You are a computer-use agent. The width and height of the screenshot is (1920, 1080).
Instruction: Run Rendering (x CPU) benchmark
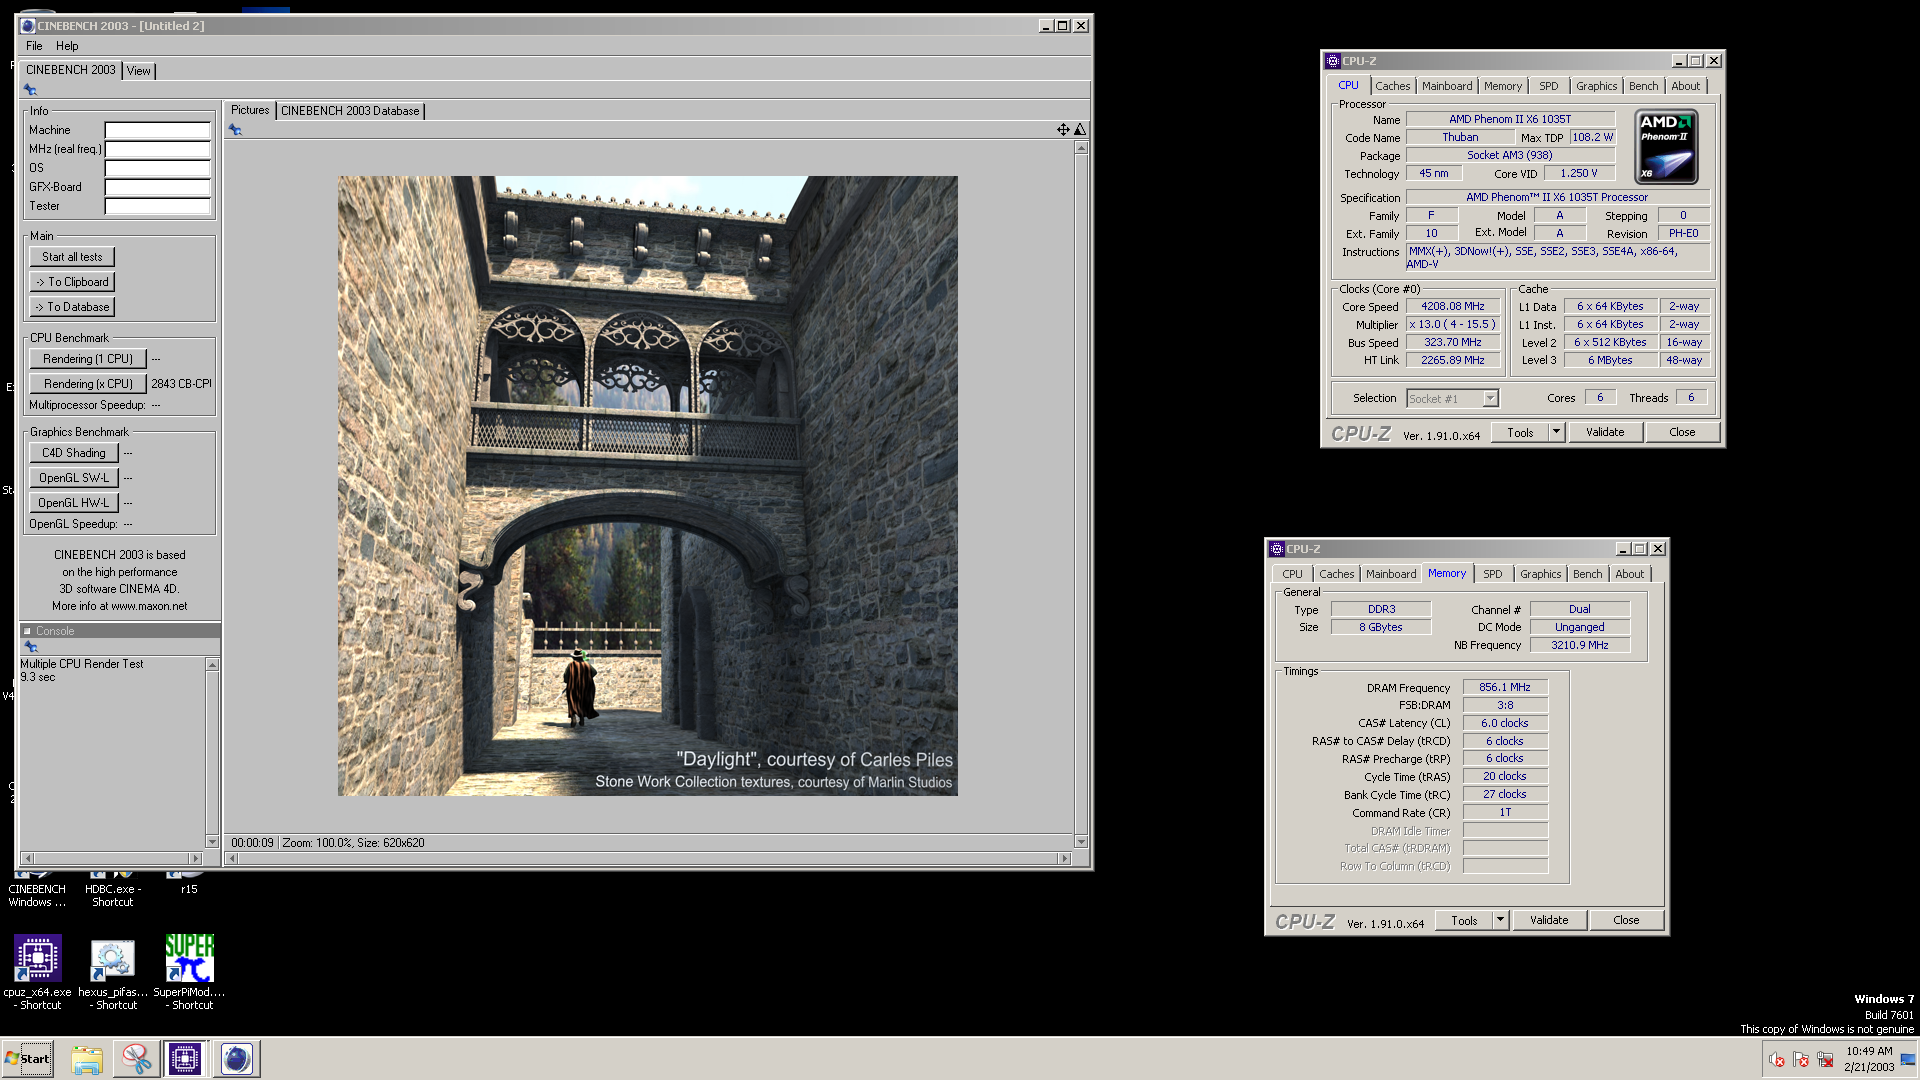(x=88, y=384)
